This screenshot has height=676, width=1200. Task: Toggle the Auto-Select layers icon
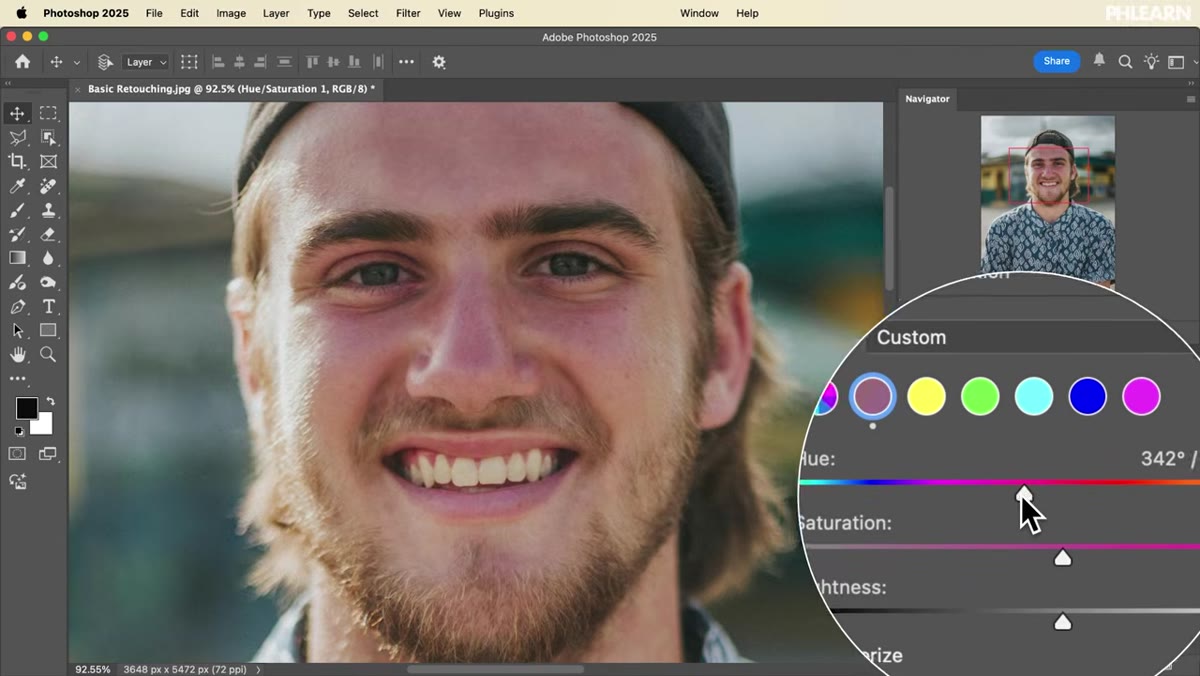coord(105,62)
